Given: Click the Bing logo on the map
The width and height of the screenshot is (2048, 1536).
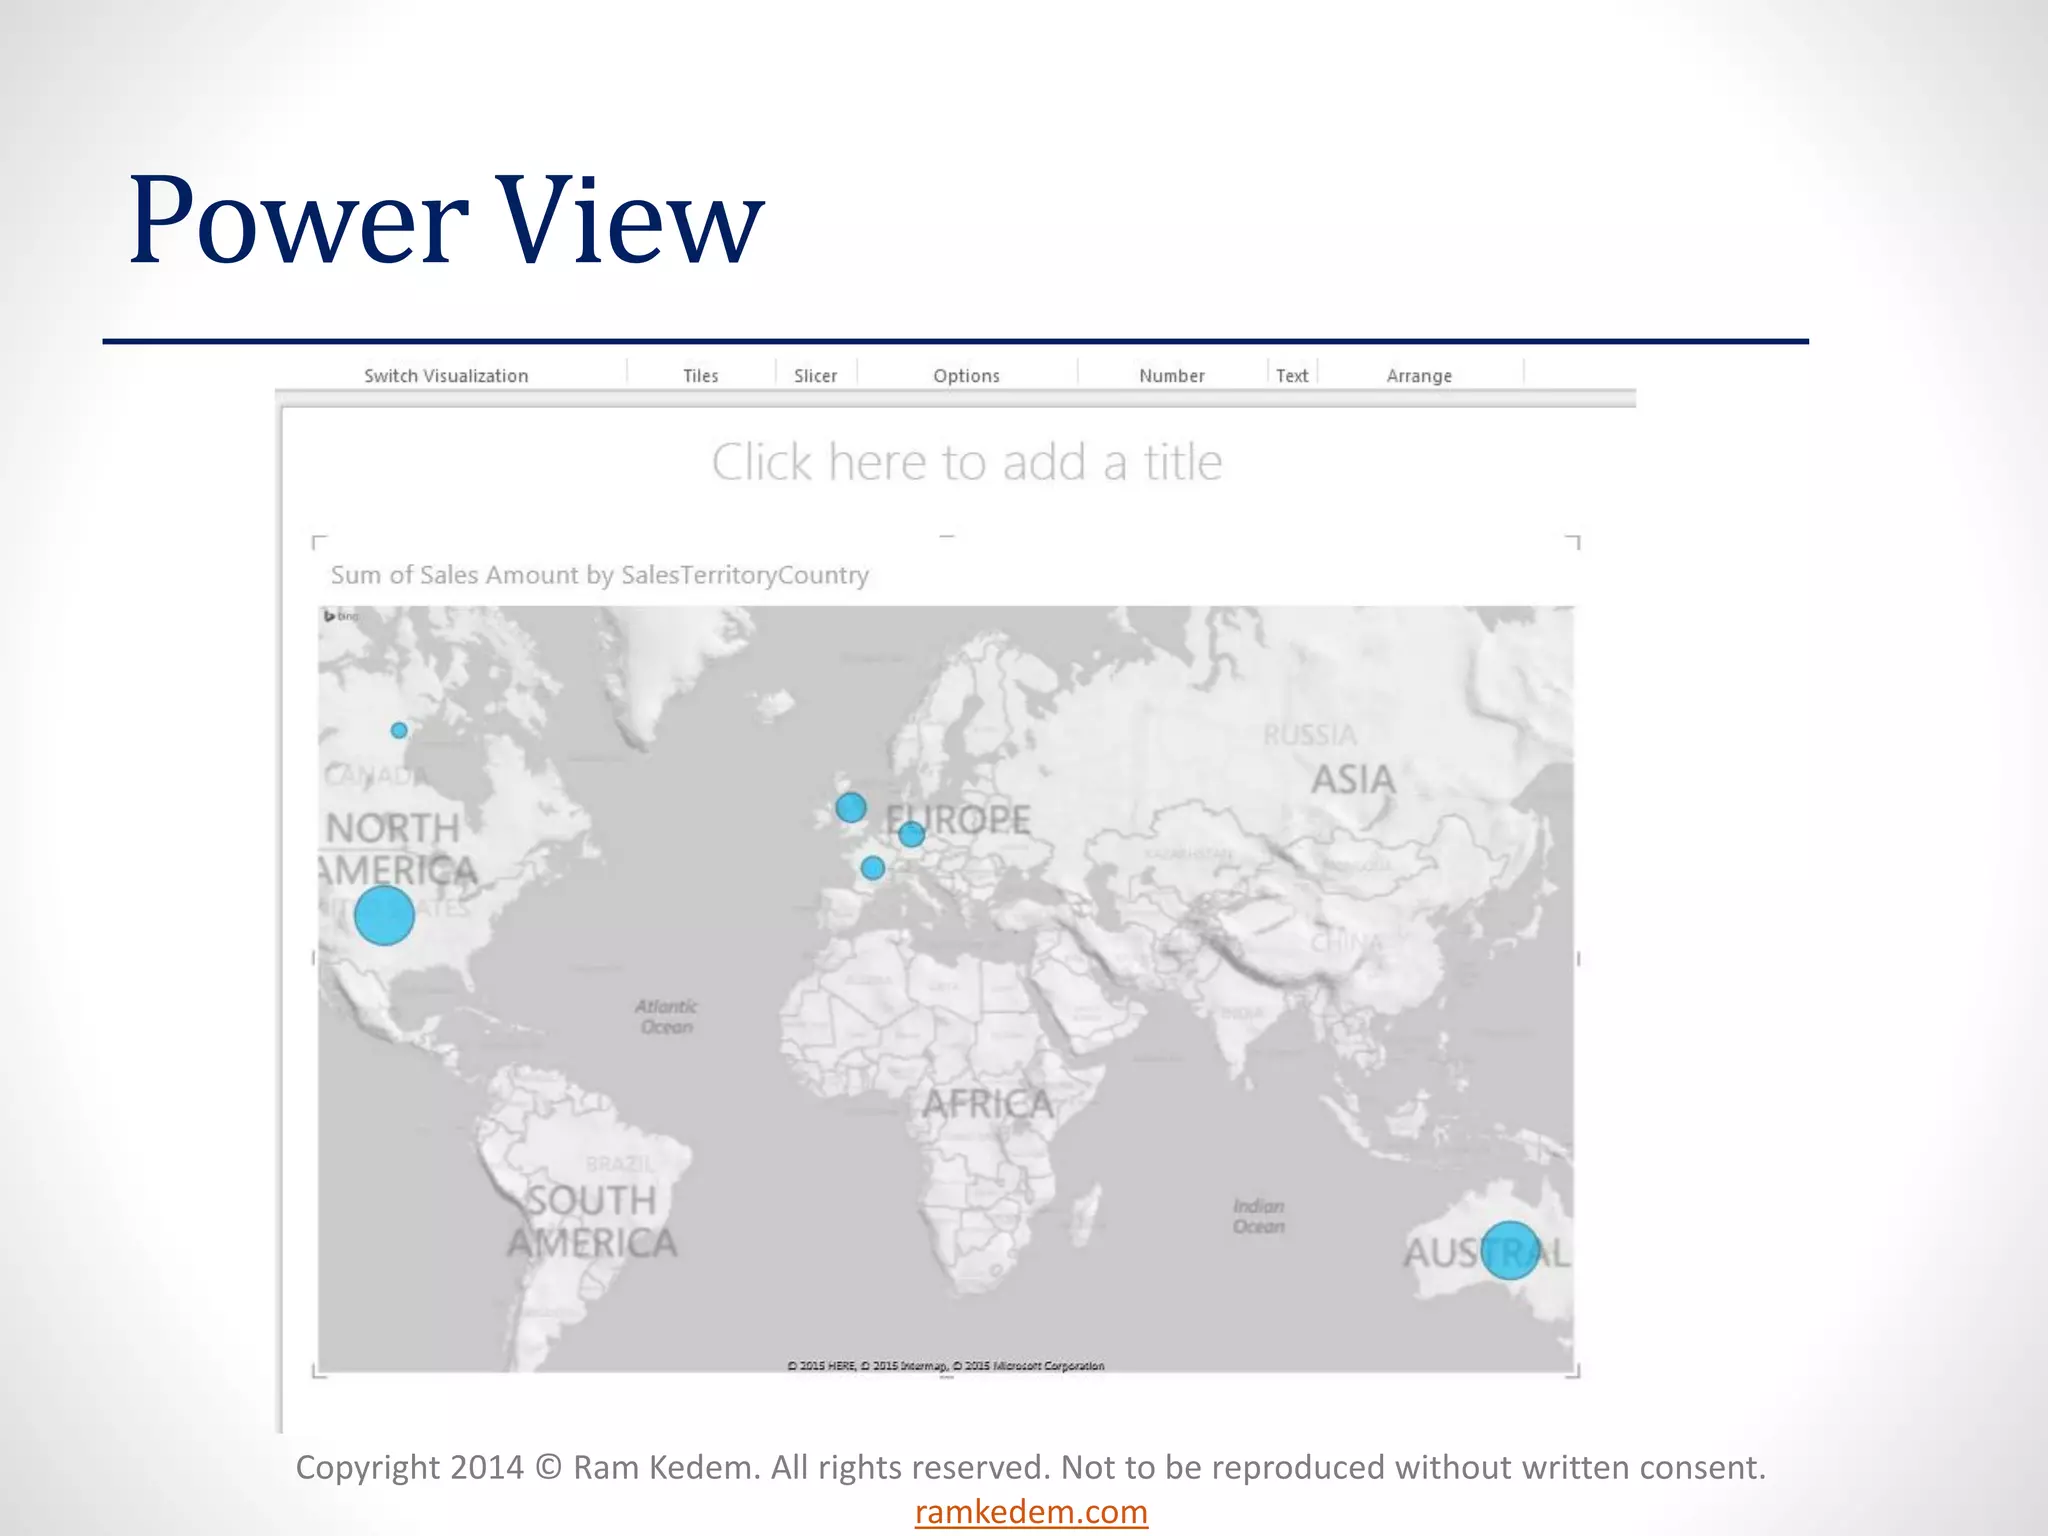Looking at the screenshot, I should coord(340,616).
